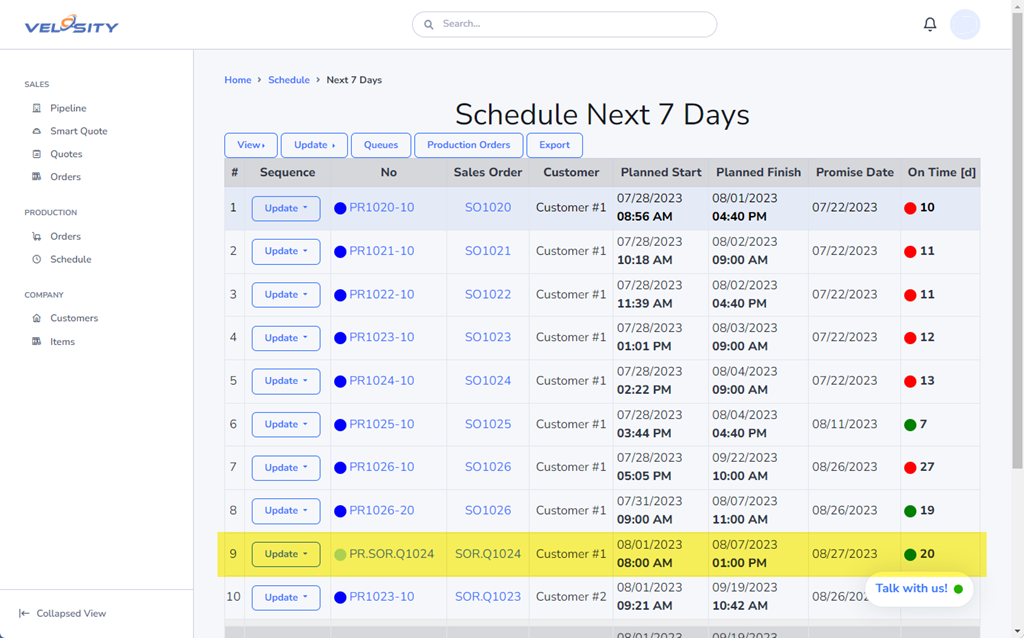Expand the View dropdown button
The width and height of the screenshot is (1024, 638).
coord(251,145)
